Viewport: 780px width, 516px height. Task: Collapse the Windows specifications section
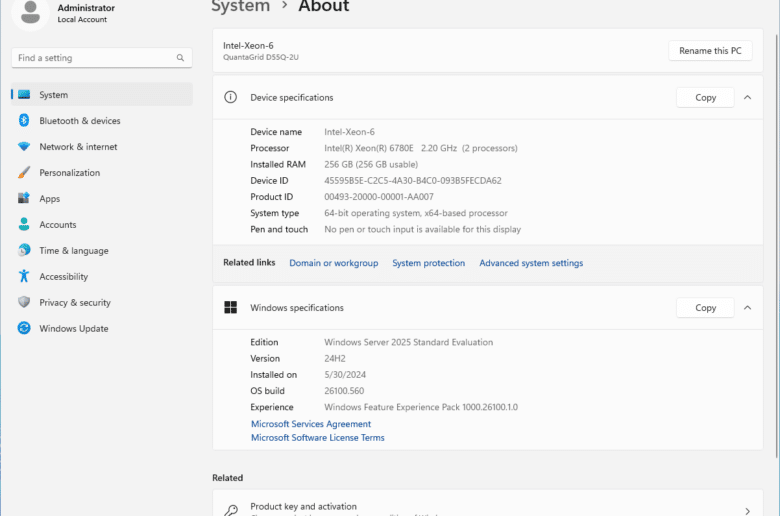[x=747, y=308]
